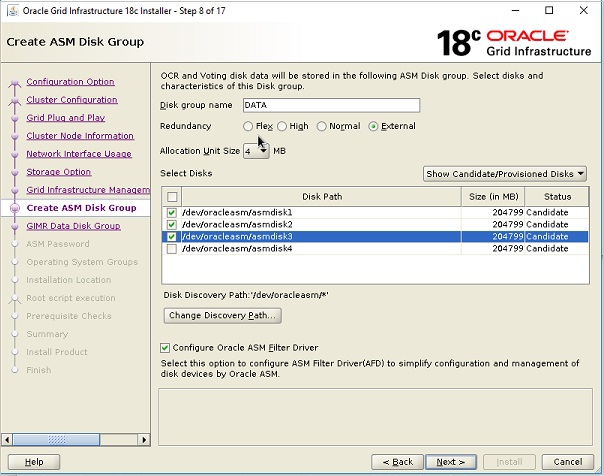Uncheck the asmdisk3 disk checkbox
The height and width of the screenshot is (476, 604).
click(172, 236)
